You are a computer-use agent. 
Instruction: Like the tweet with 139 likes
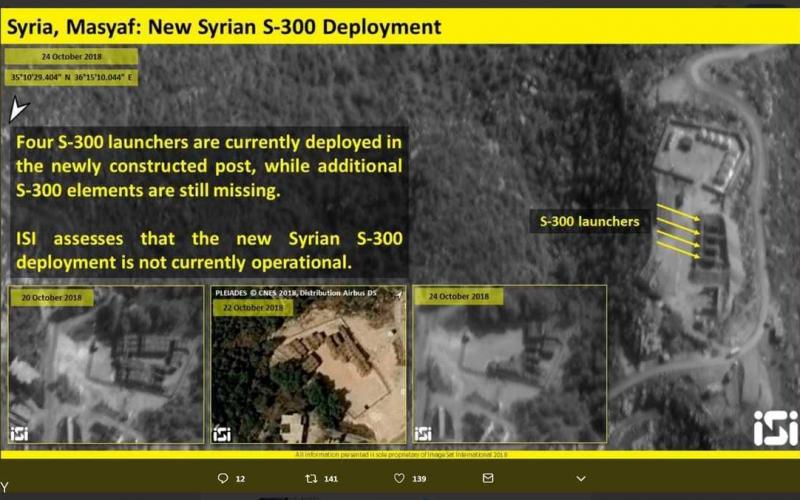click(x=399, y=478)
